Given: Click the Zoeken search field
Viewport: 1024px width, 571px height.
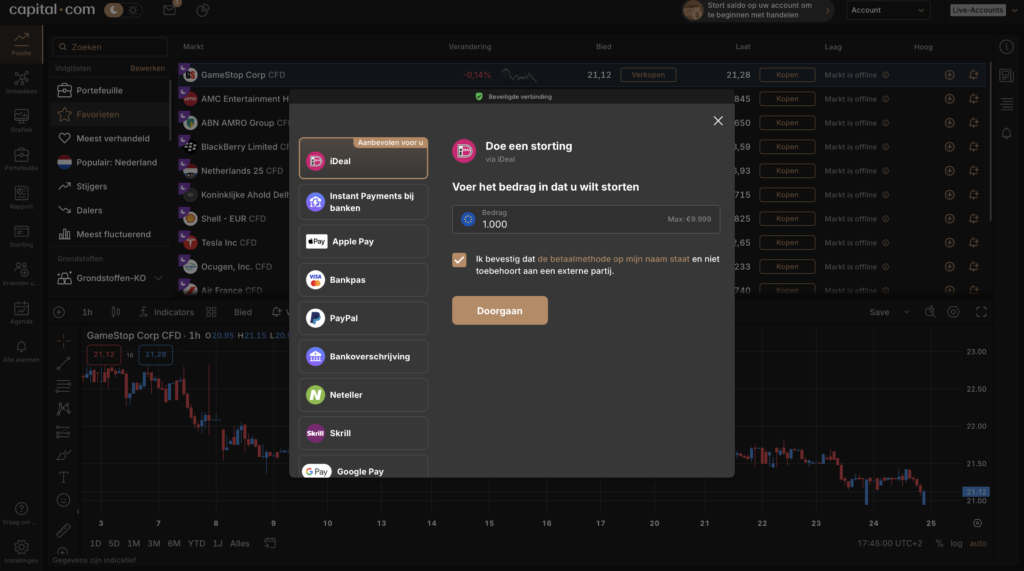Looking at the screenshot, I should pyautogui.click(x=110, y=47).
